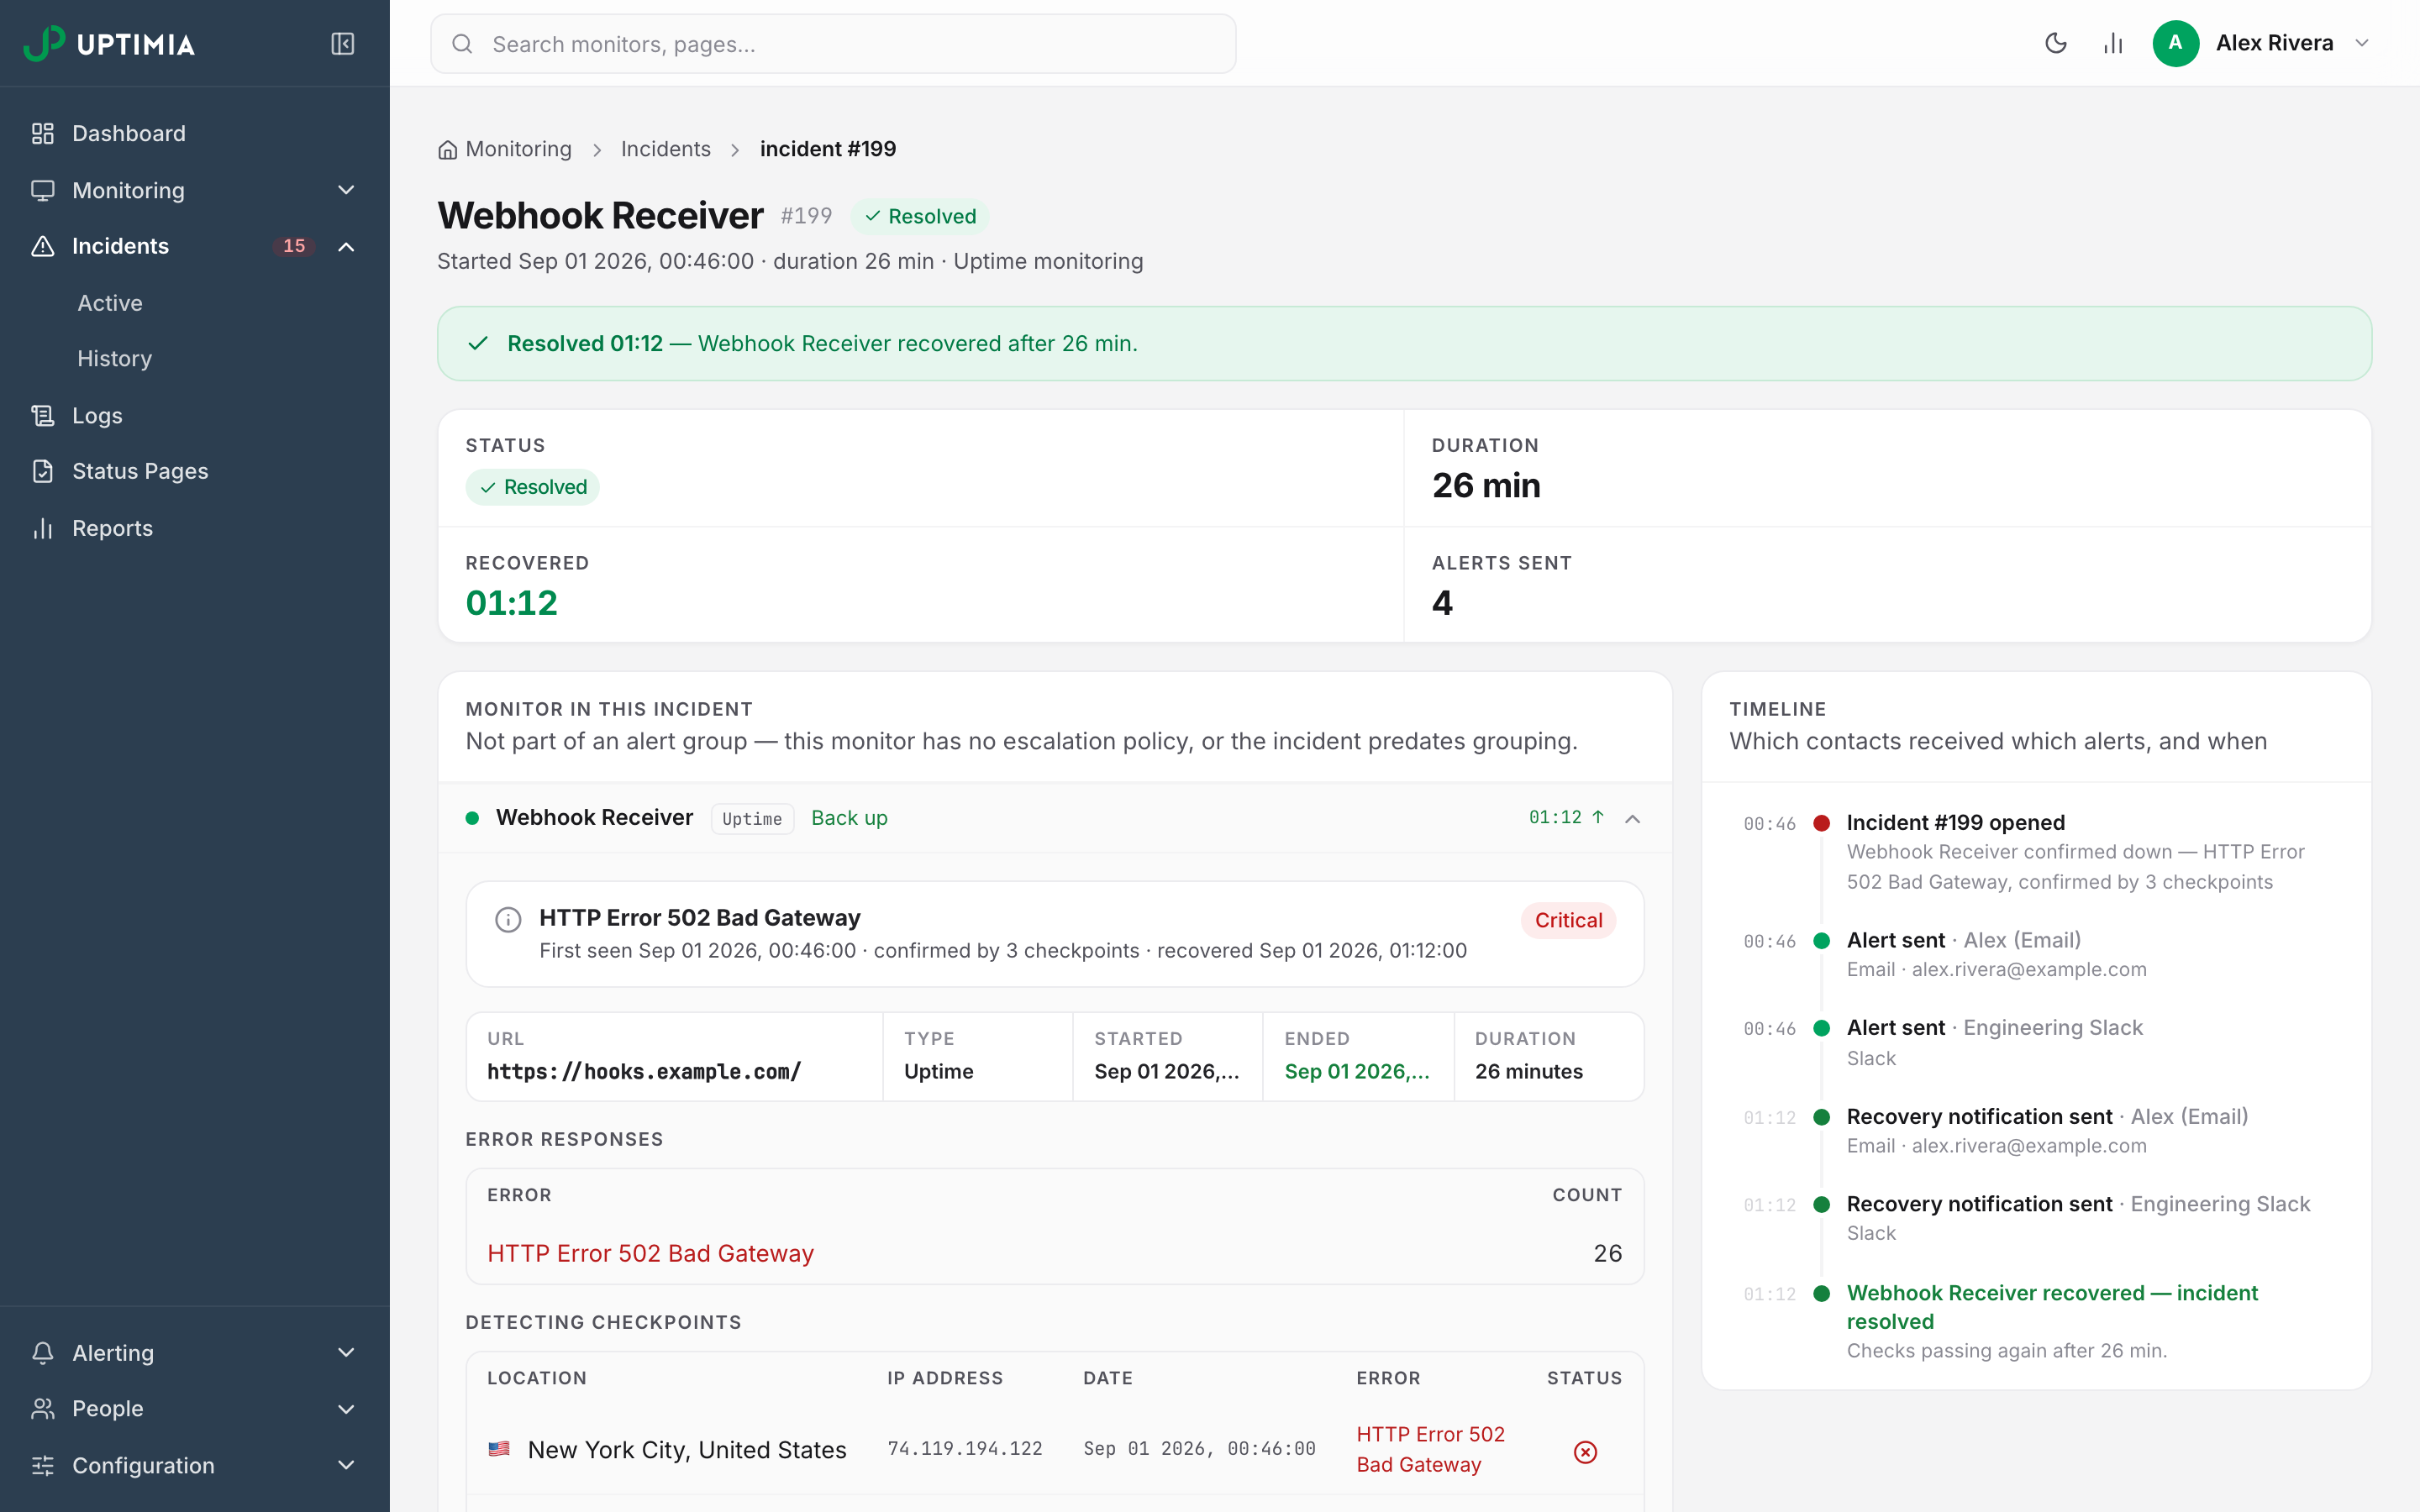Screen dimensions: 2420x1512
Task: Open the bar chart stats icon
Action: pyautogui.click(x=2113, y=43)
